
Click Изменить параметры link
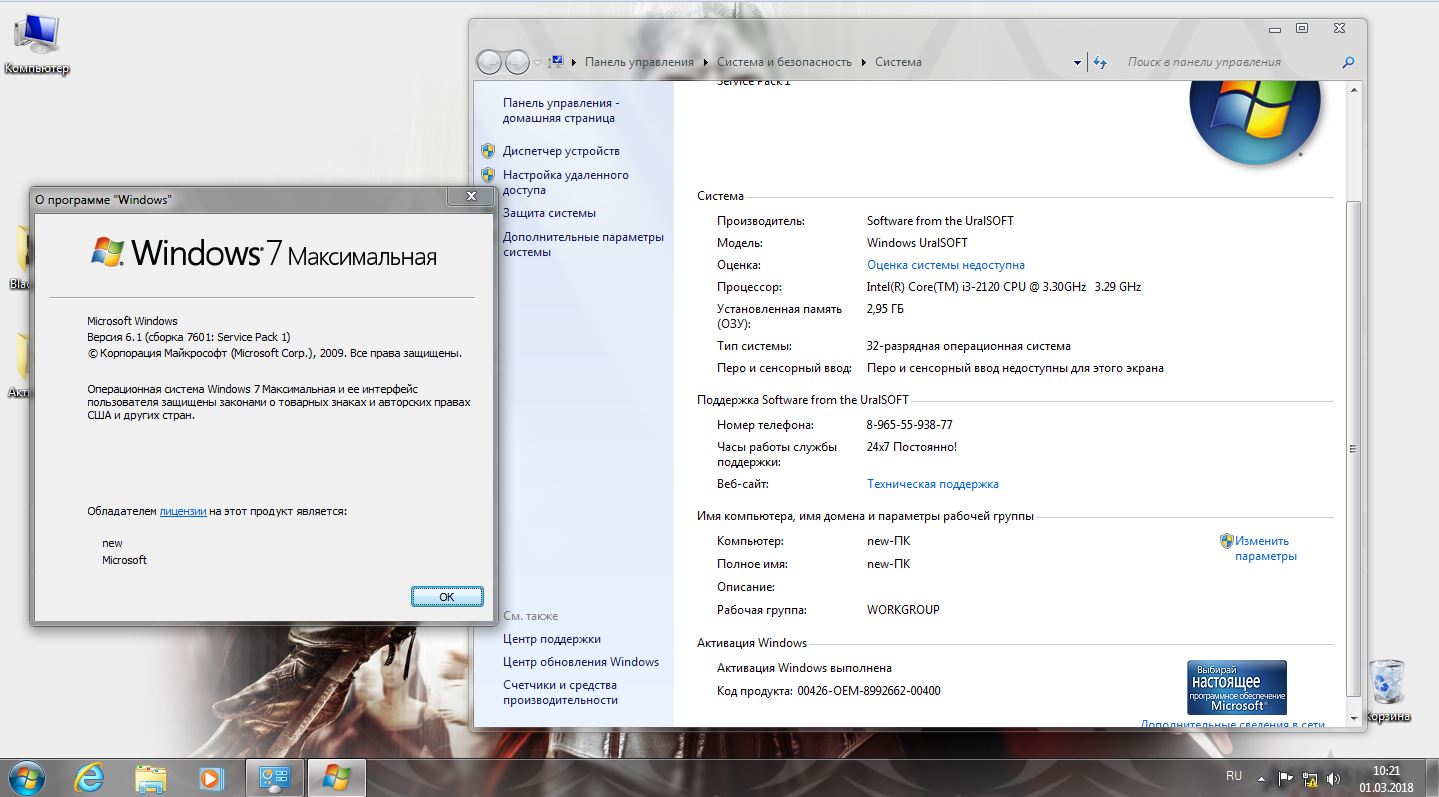1265,548
